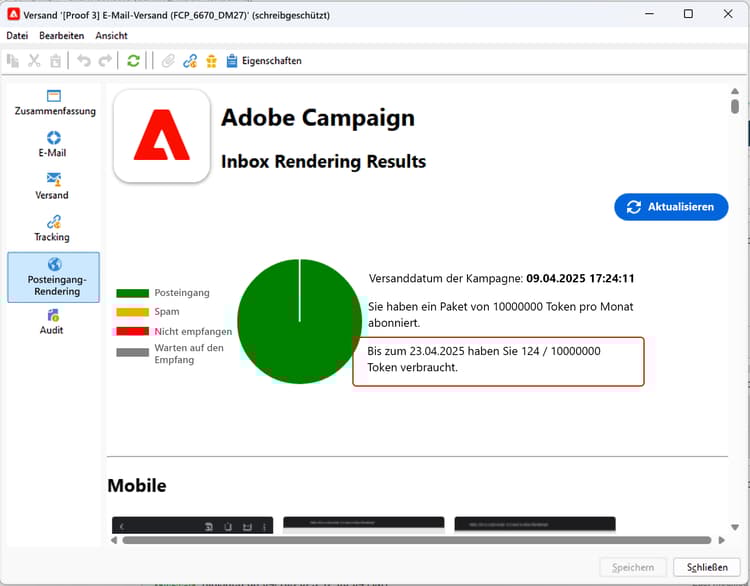Click the vertical scrollbar up arrow
The width and height of the screenshot is (750, 586).
tap(735, 91)
